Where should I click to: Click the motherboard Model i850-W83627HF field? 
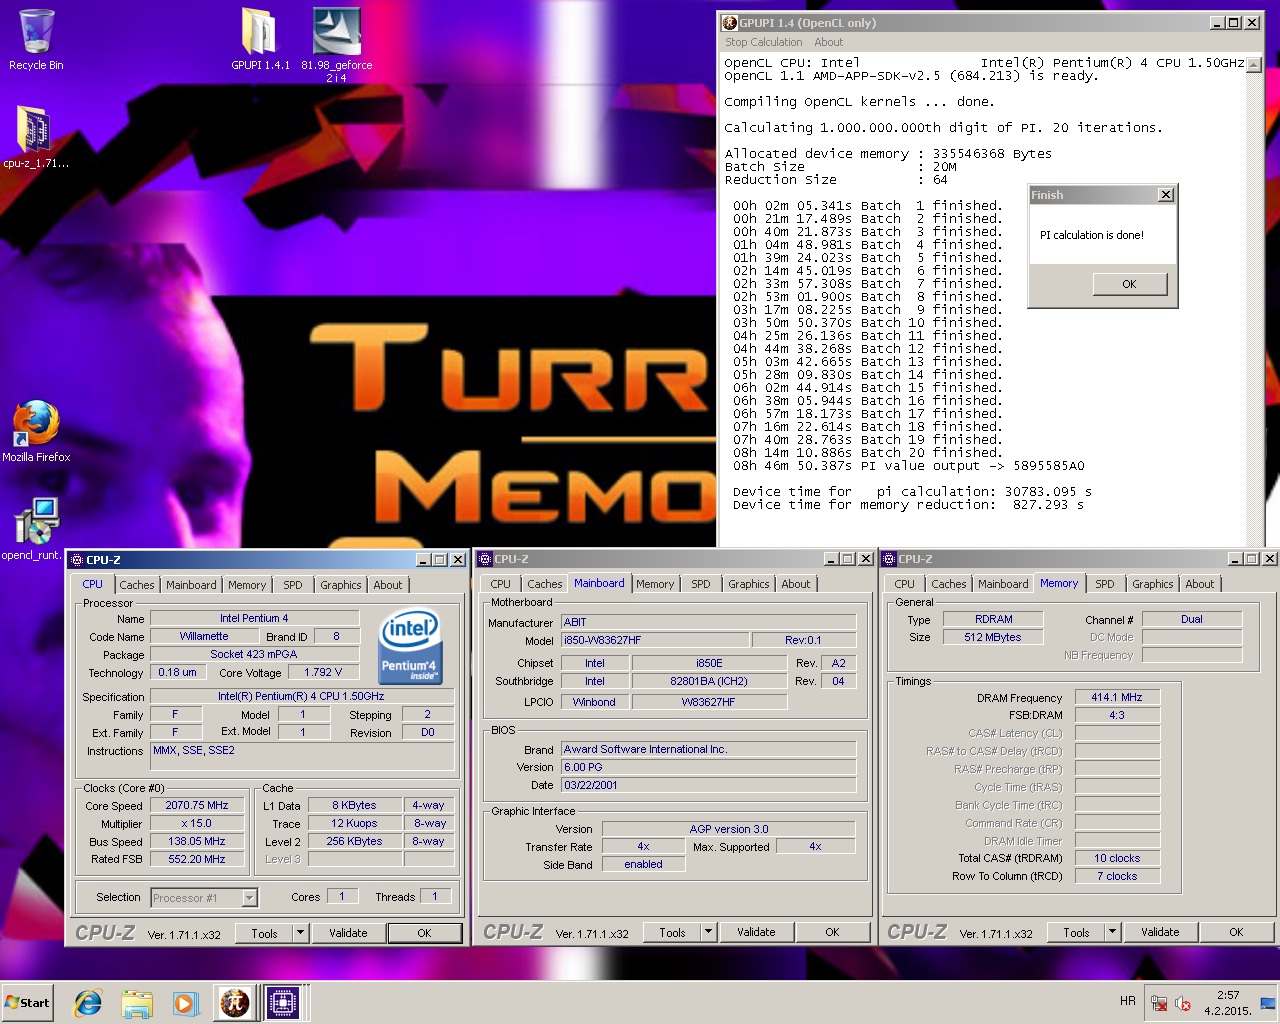[x=655, y=640]
